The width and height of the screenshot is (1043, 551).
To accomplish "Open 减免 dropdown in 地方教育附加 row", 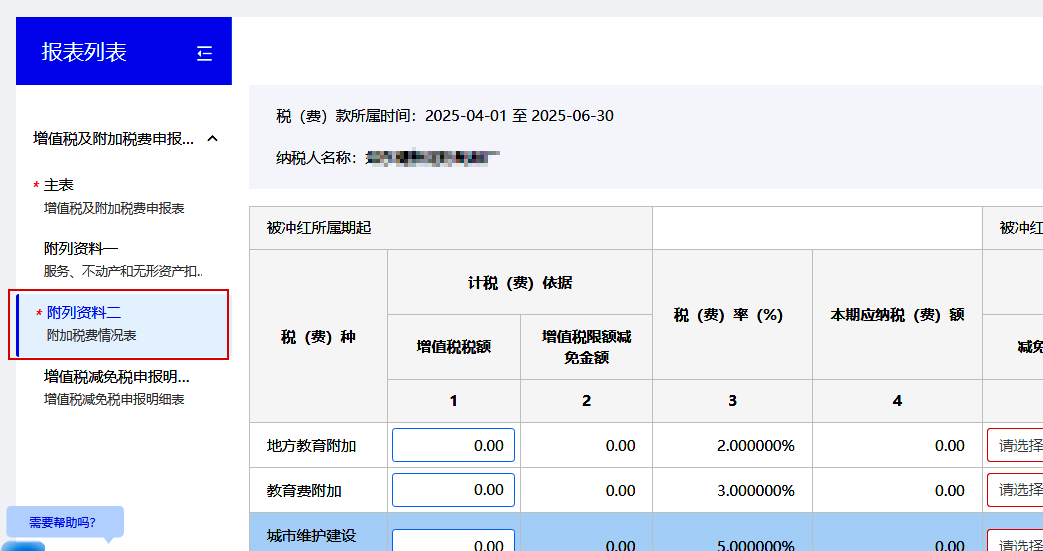I will (x=1015, y=445).
